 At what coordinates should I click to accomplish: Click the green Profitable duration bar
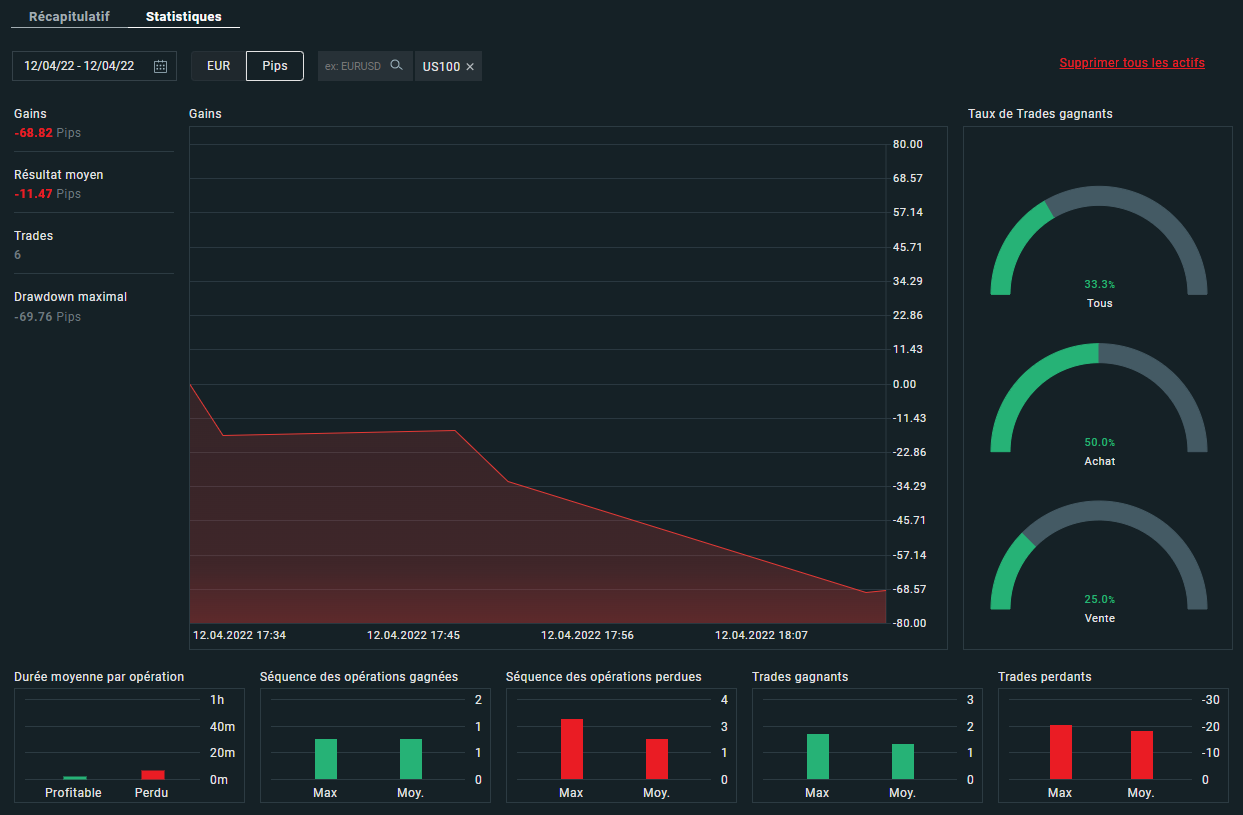(x=75, y=777)
